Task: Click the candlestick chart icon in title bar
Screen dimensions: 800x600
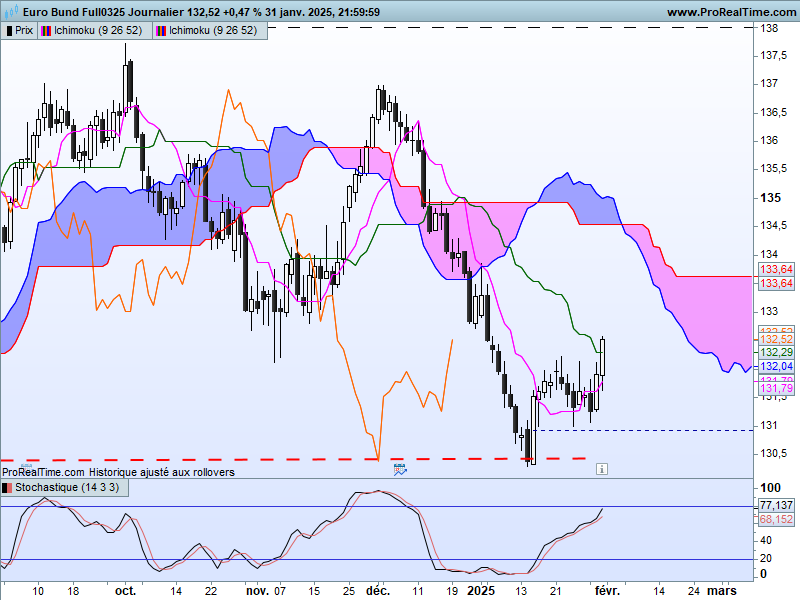Action: point(11,11)
